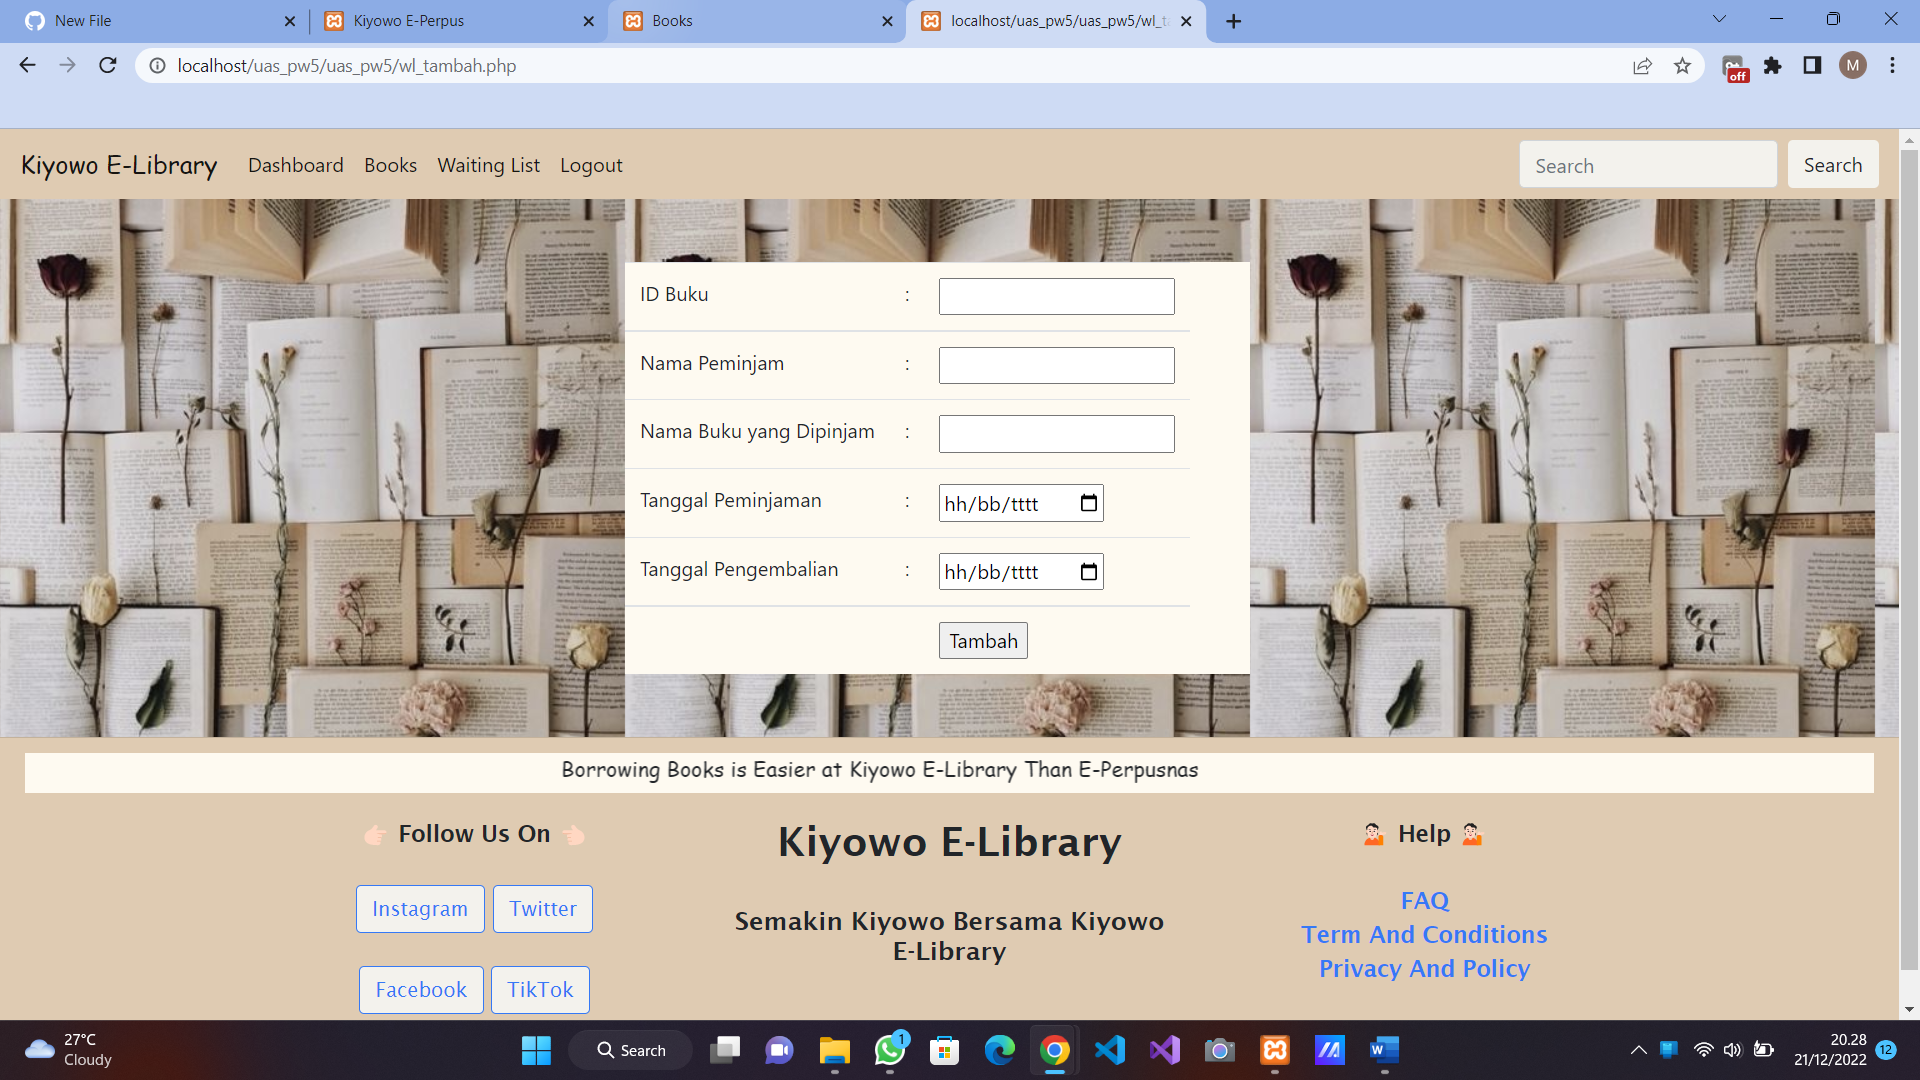Screen dimensions: 1920x1080
Task: Open Chrome three-dot menu
Action: 1892,66
